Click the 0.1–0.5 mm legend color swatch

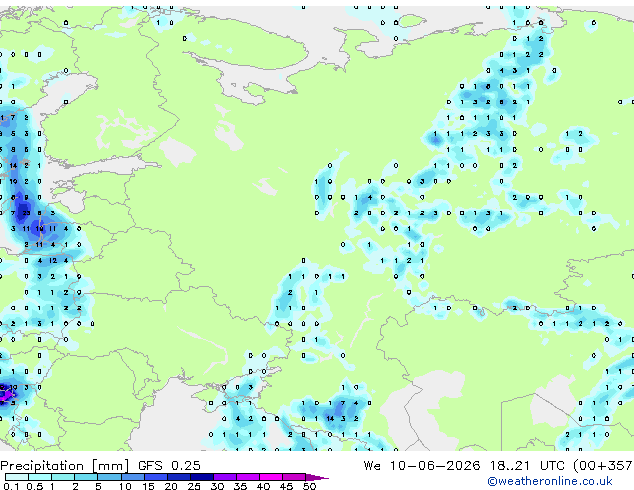coord(17,477)
